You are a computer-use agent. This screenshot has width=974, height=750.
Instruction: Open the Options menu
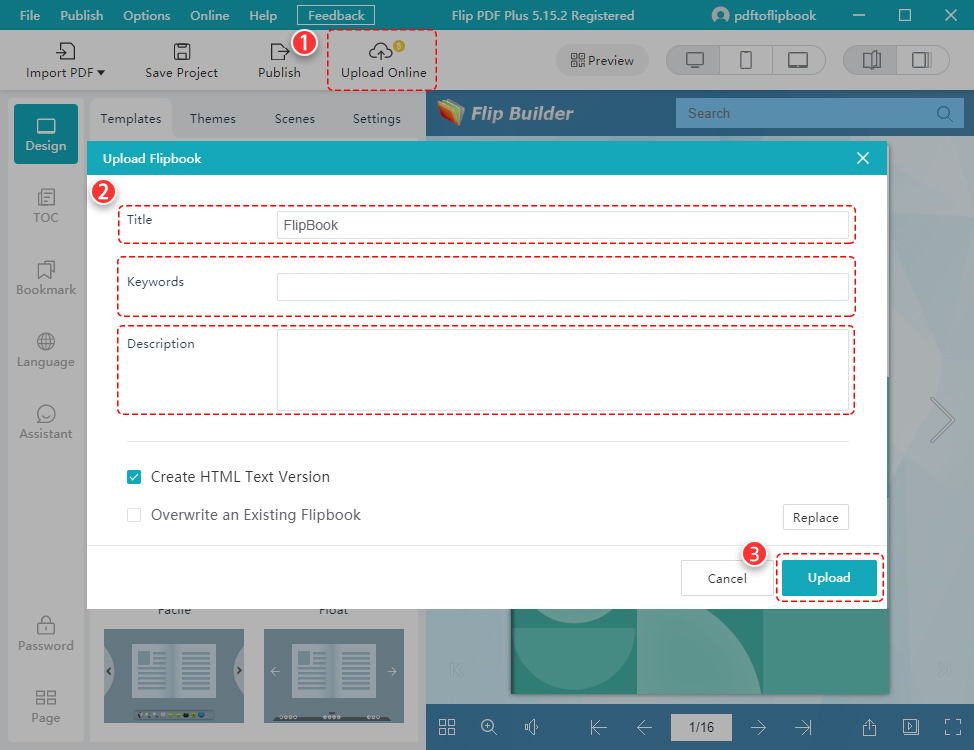pos(146,15)
